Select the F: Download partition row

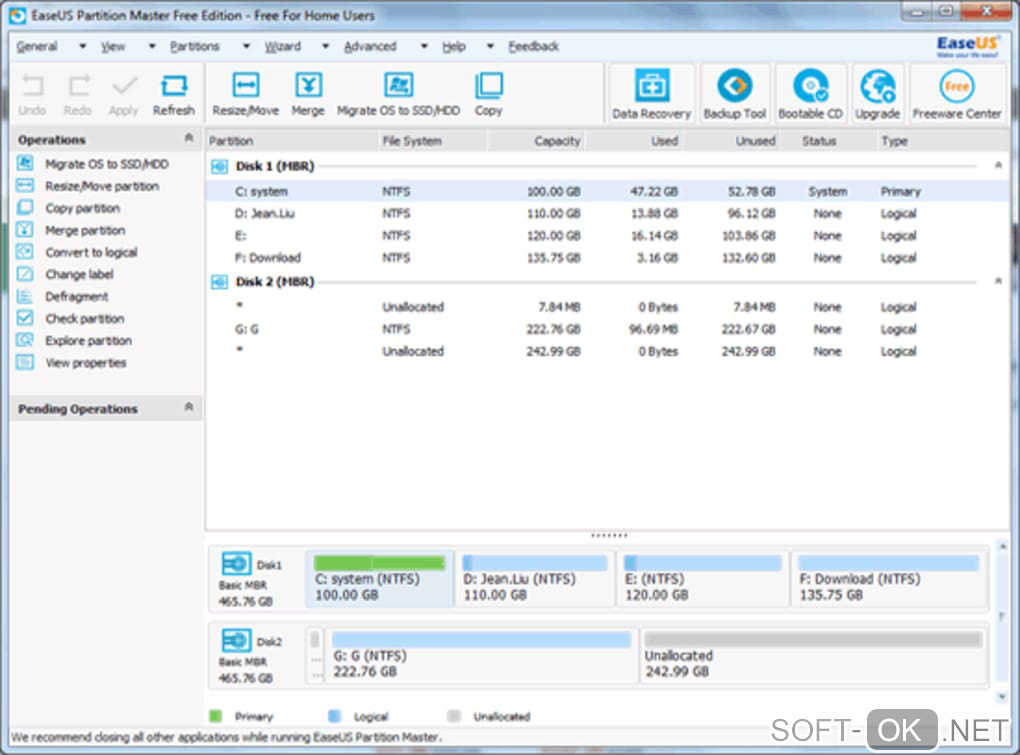click(x=608, y=258)
